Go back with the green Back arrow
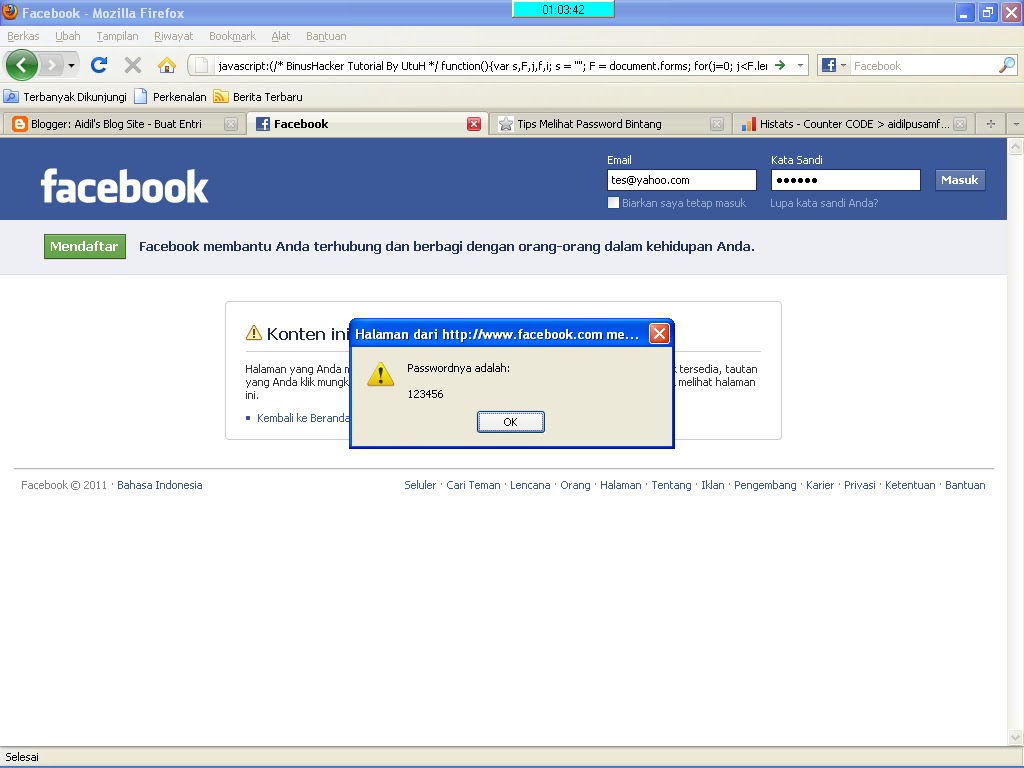1024x768 pixels. (22, 65)
